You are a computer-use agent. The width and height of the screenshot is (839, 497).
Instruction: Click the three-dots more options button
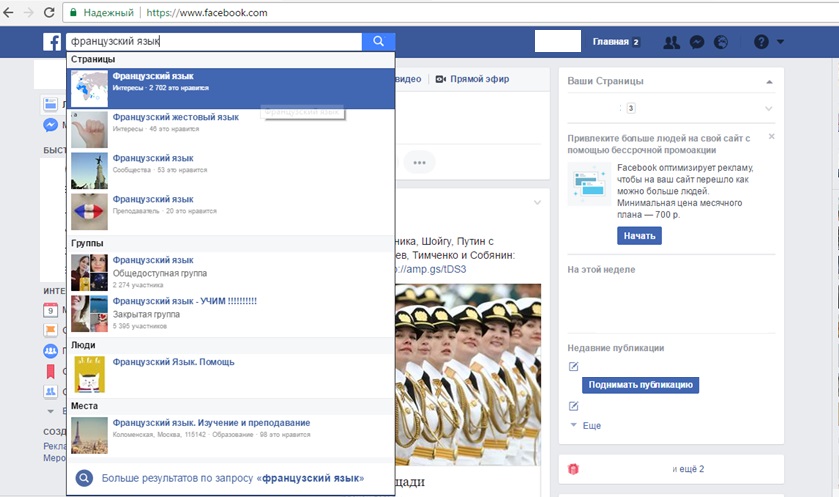tap(419, 162)
